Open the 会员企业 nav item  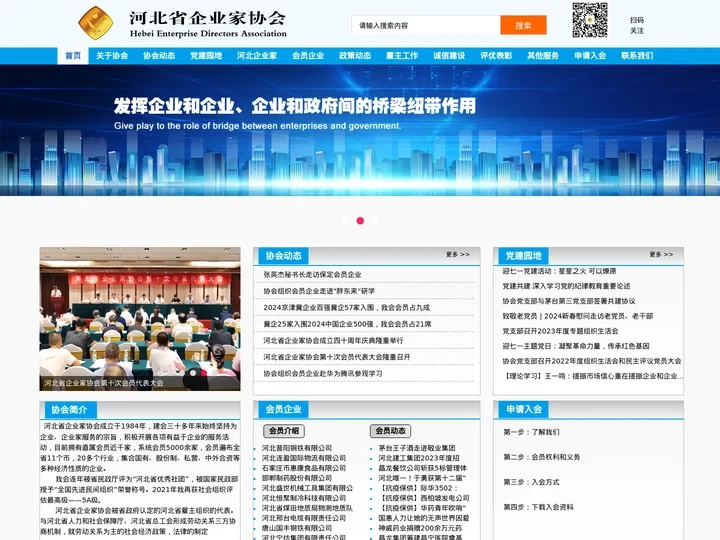click(308, 56)
